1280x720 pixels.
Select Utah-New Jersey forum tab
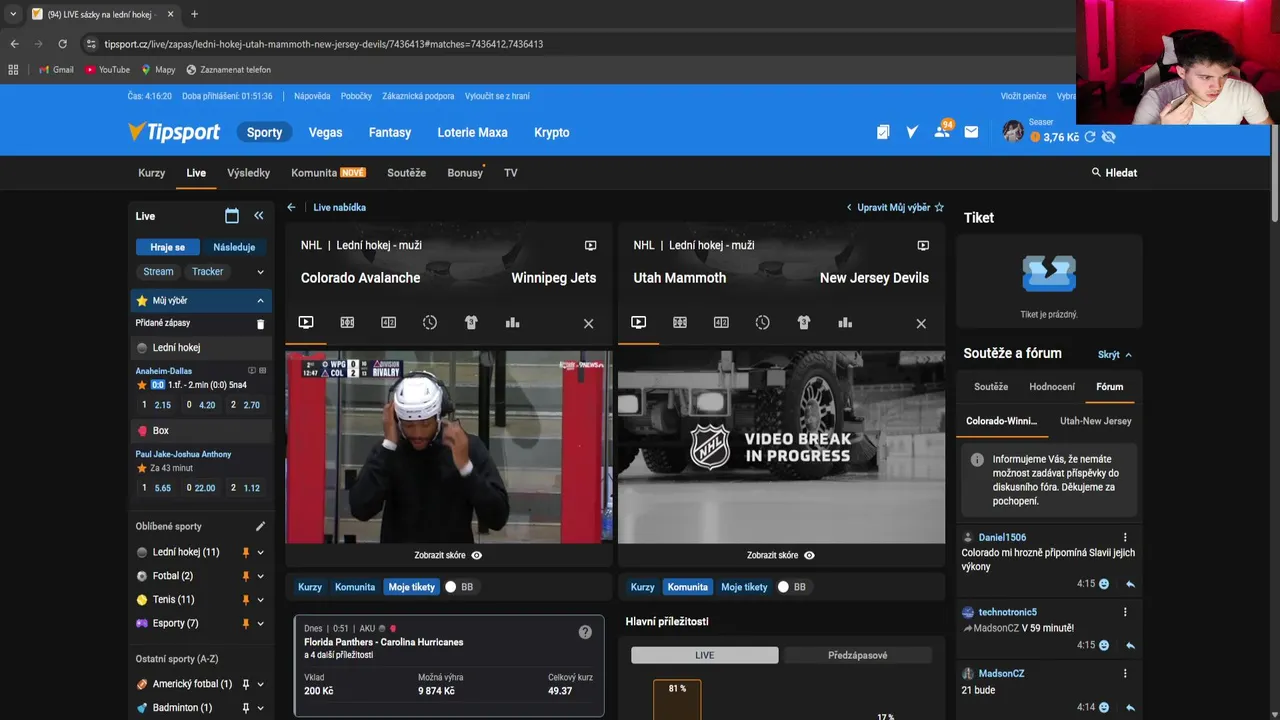point(1096,421)
